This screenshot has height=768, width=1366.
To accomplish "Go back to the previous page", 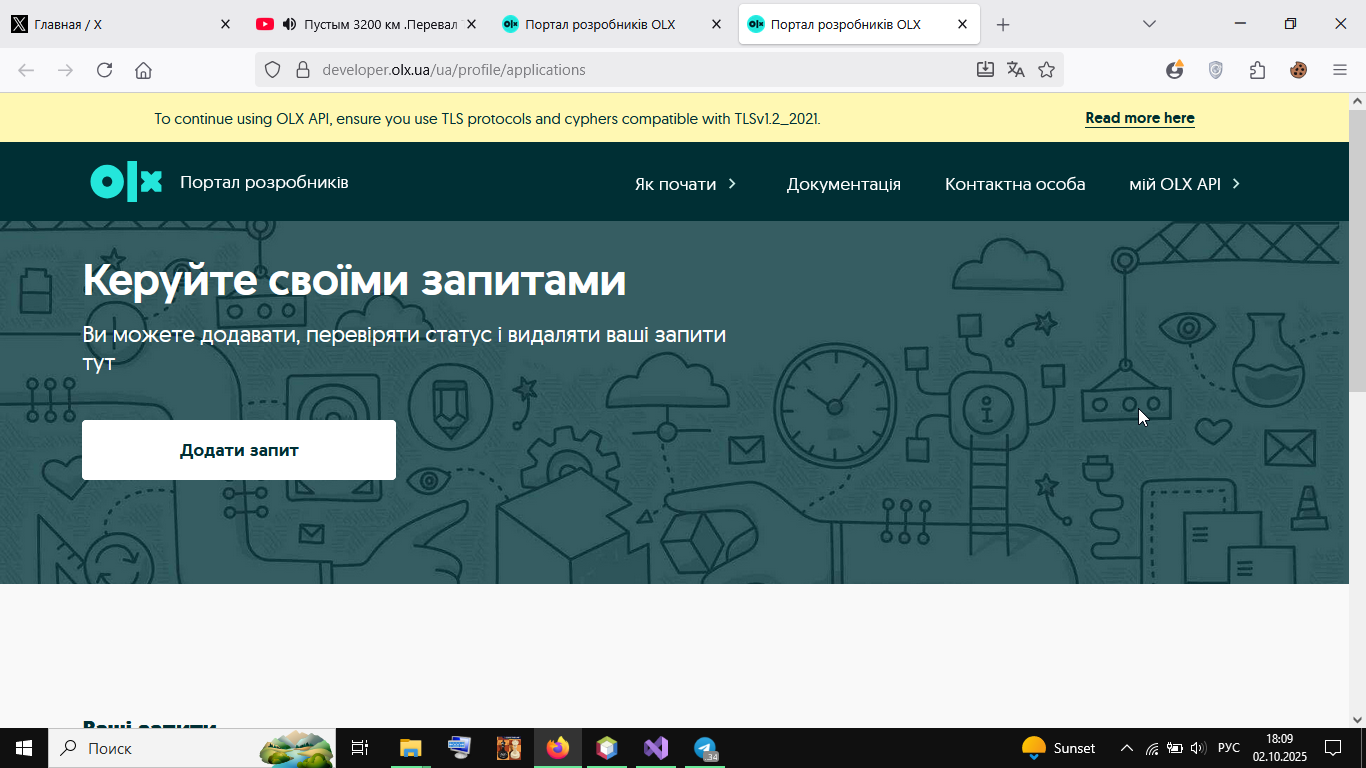I will (x=26, y=70).
